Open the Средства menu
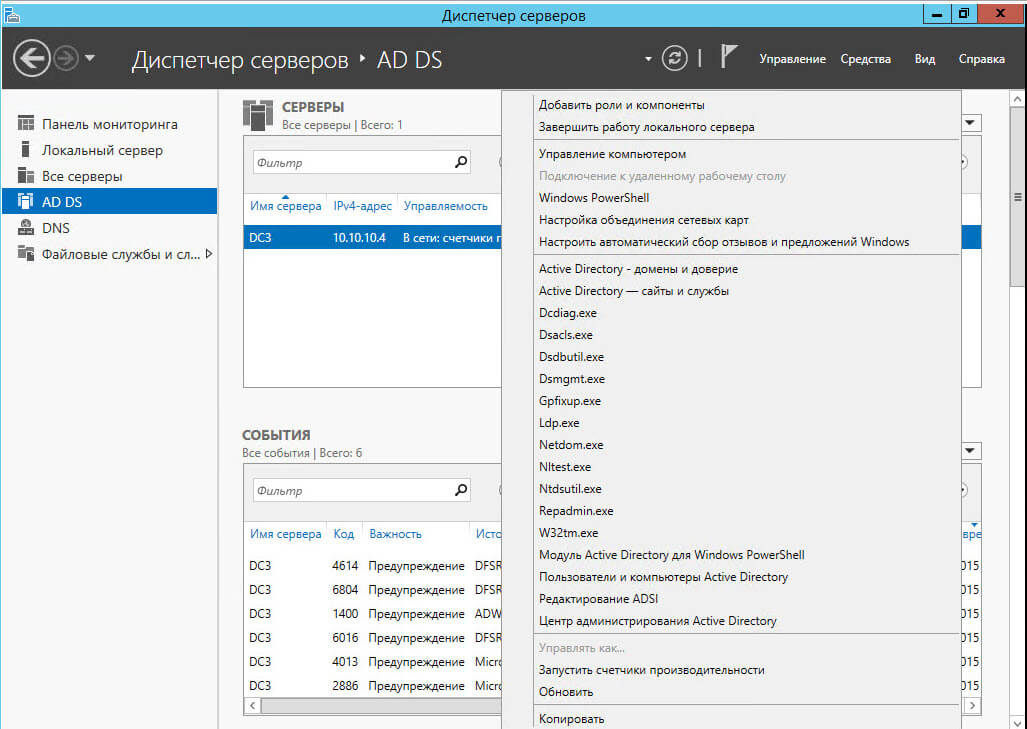Image resolution: width=1027 pixels, height=729 pixels. (865, 59)
